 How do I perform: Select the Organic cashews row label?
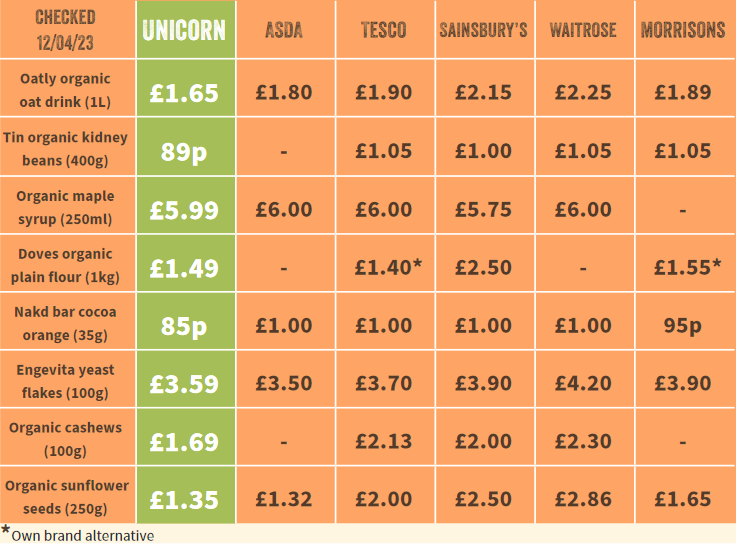(65, 439)
